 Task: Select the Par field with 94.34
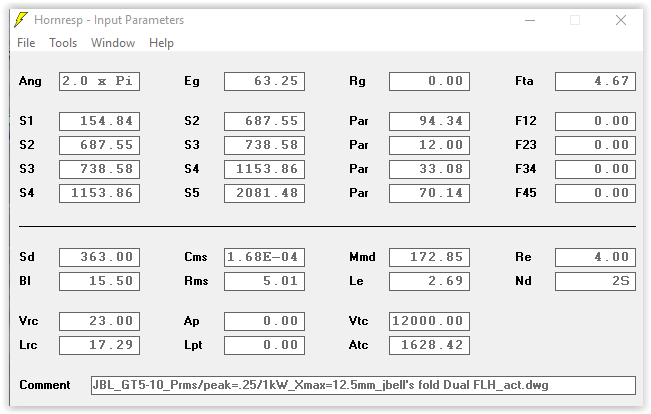tap(429, 121)
